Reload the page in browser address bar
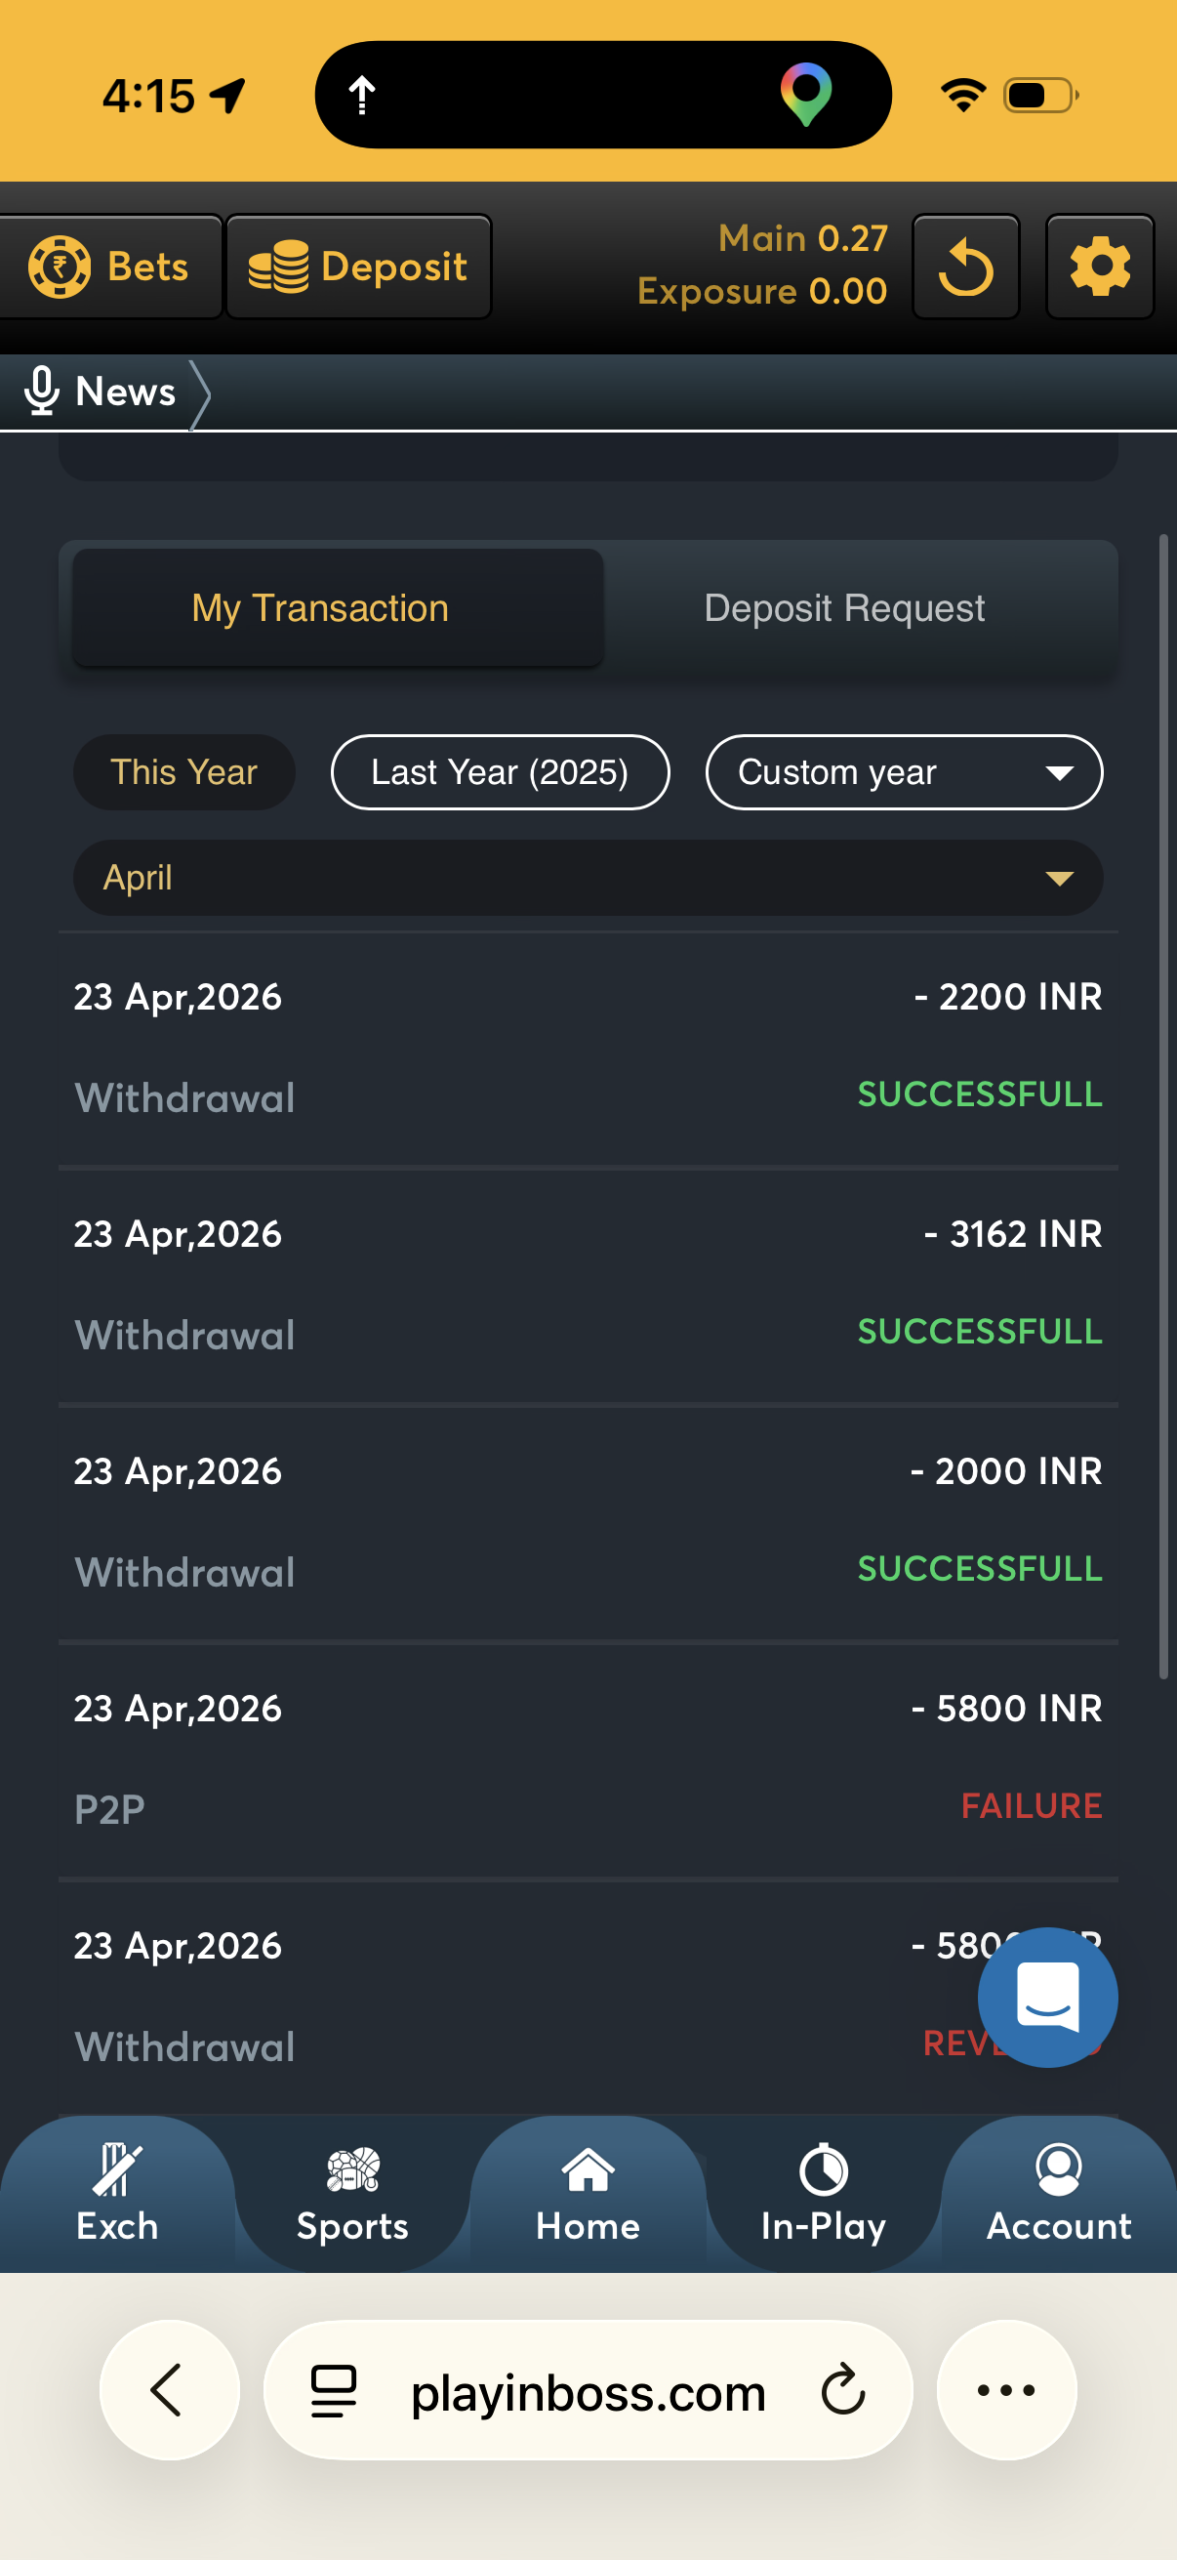Viewport: 1177px width, 2560px height. click(842, 2390)
